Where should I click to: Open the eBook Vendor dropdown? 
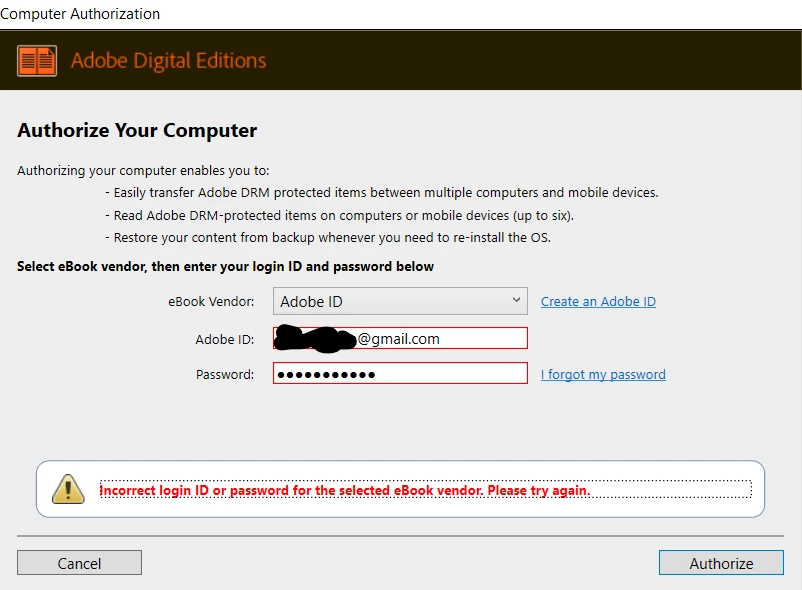pos(400,301)
